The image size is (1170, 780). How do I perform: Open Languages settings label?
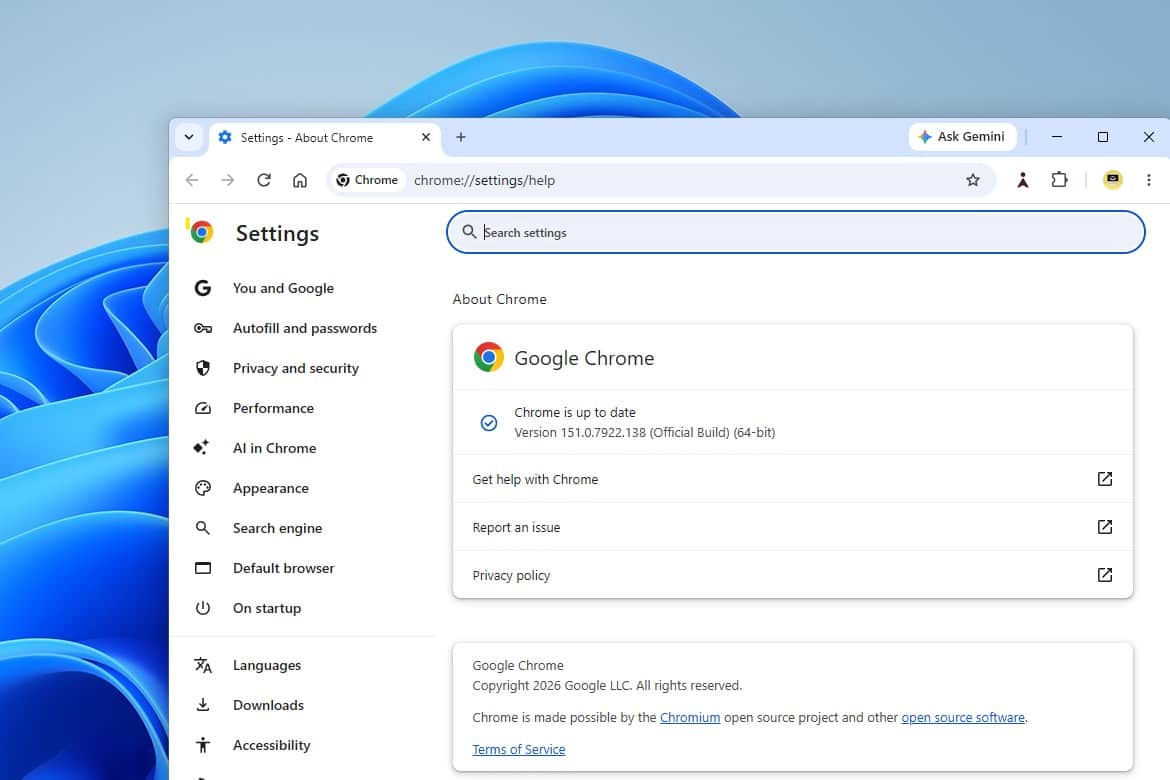[267, 665]
